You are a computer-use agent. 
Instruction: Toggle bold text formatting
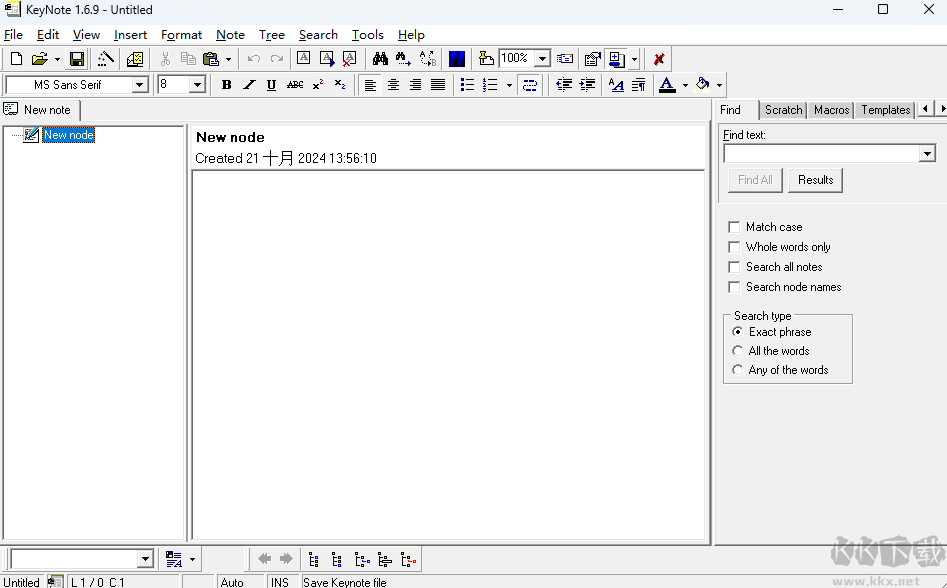(227, 85)
